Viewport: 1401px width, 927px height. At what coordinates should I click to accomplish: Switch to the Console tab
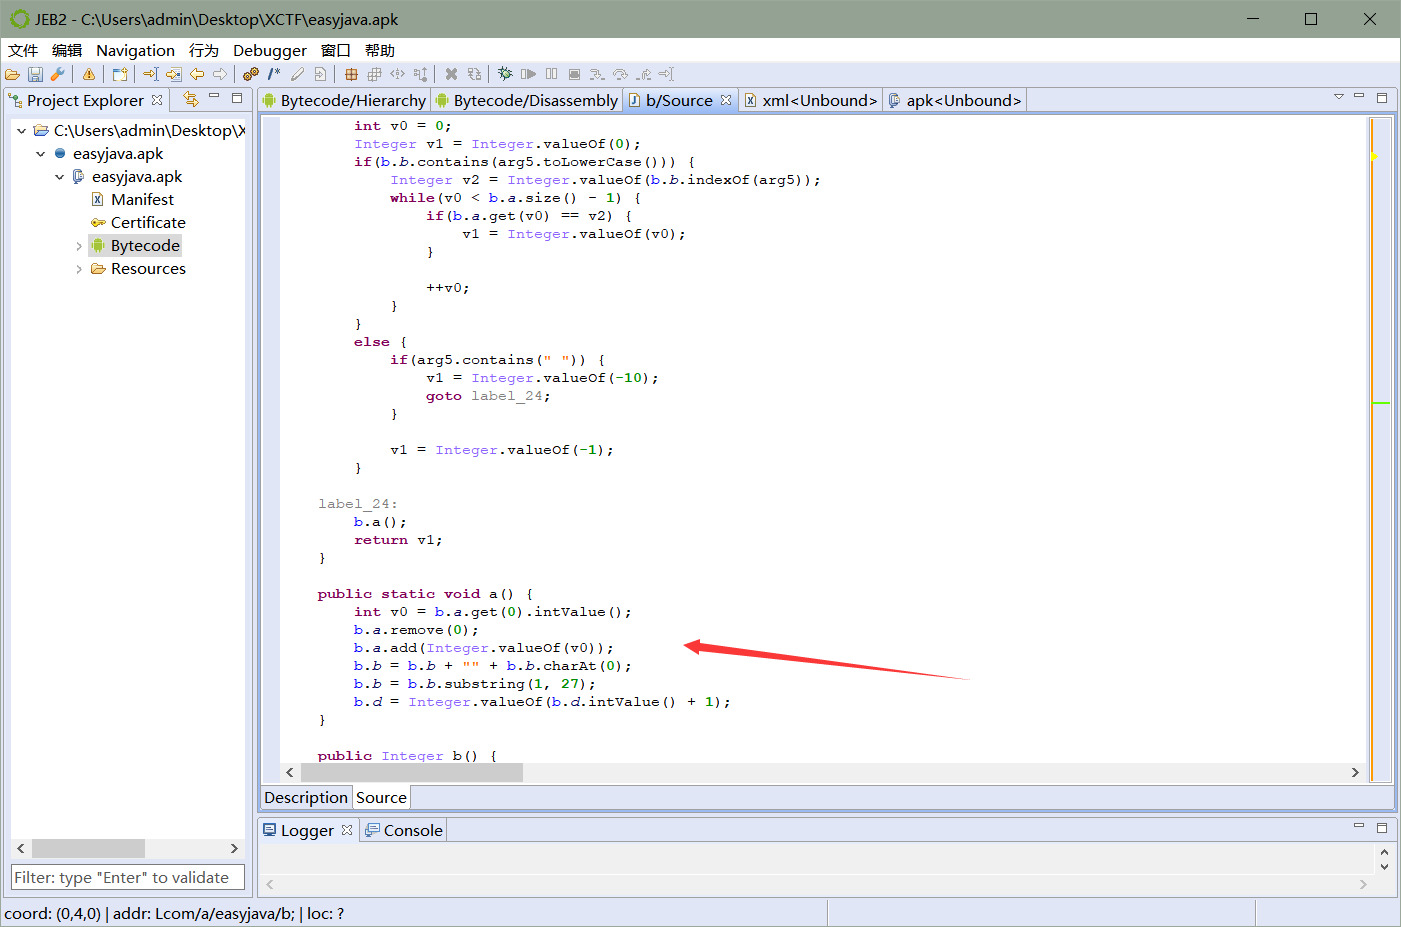[x=404, y=830]
